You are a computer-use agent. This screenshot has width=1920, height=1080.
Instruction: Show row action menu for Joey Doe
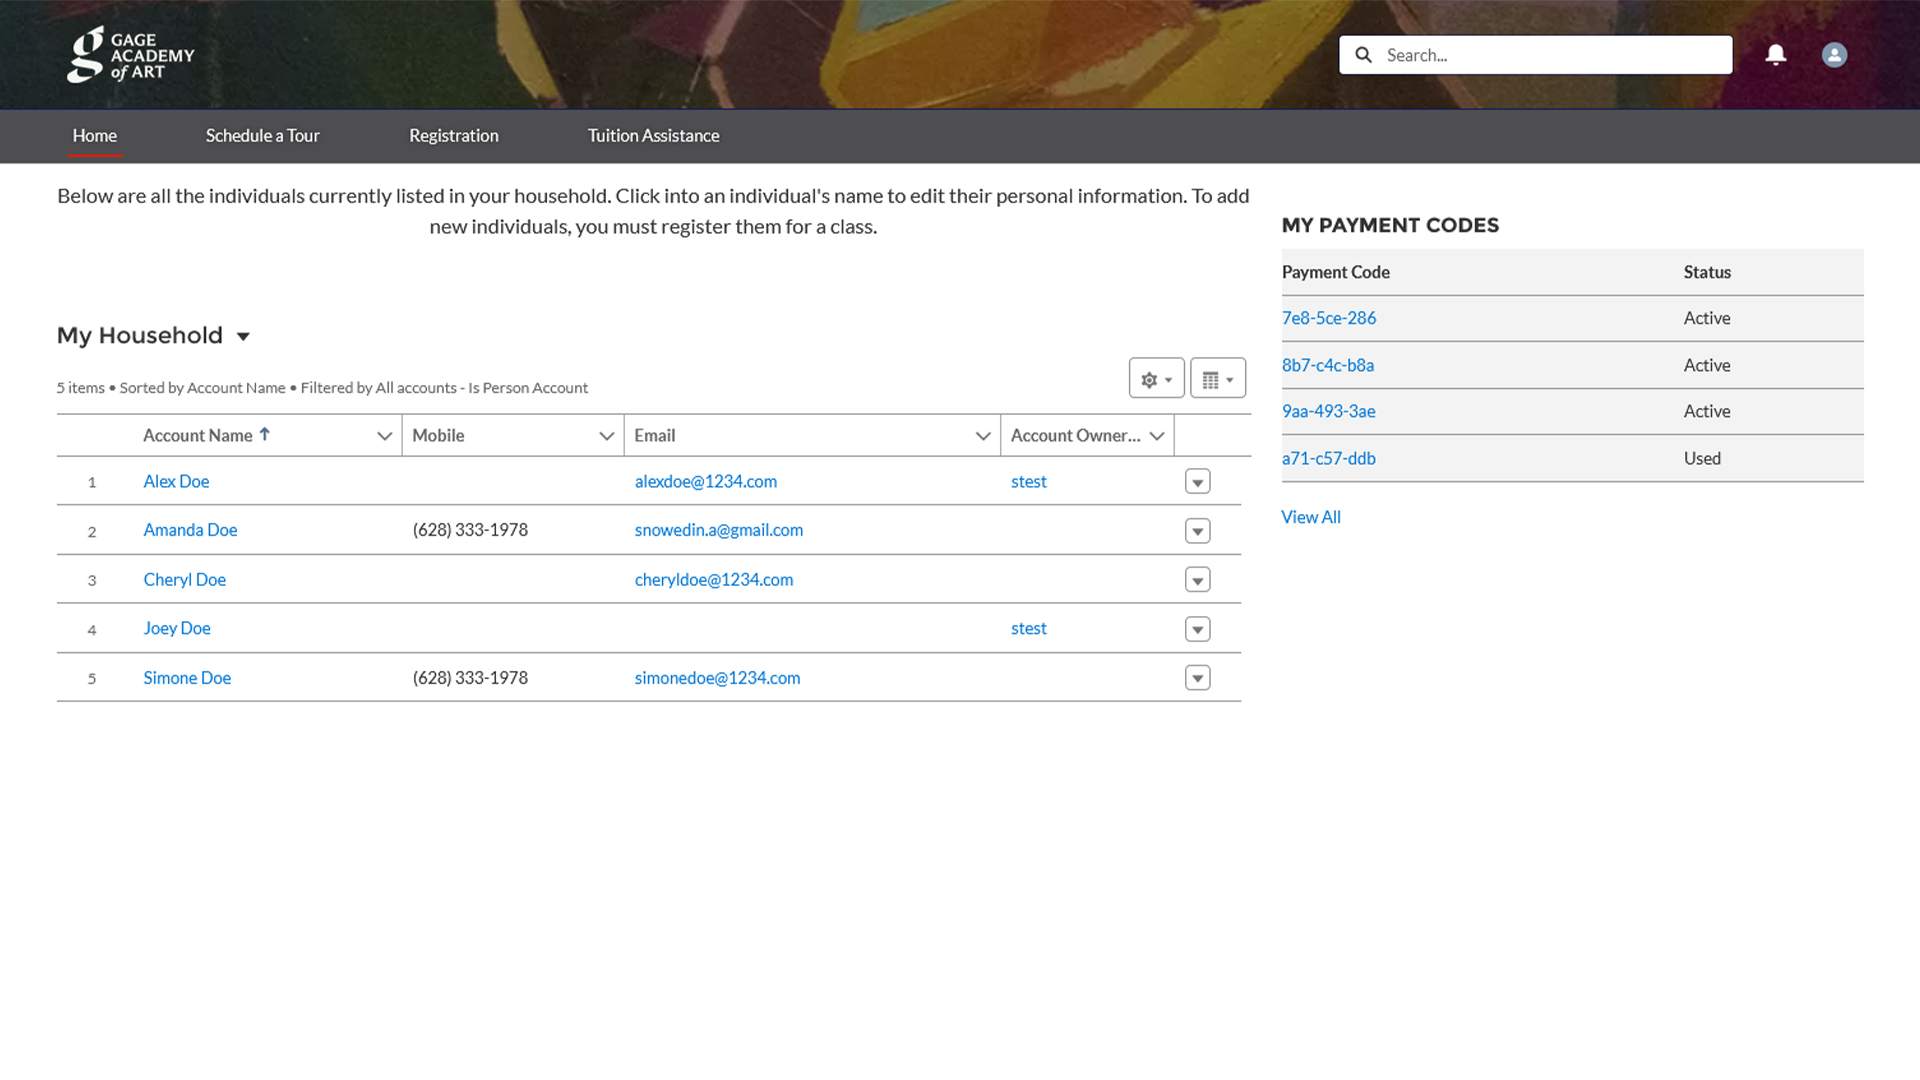[x=1197, y=629]
